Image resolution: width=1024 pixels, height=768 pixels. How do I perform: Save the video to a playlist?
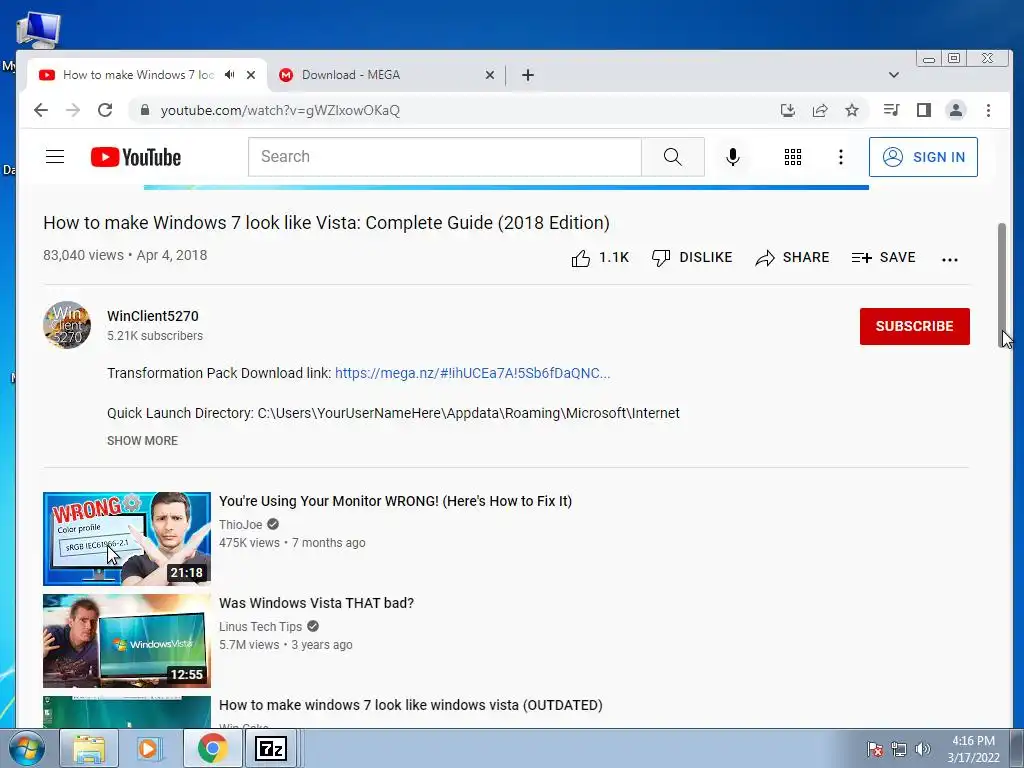883,258
